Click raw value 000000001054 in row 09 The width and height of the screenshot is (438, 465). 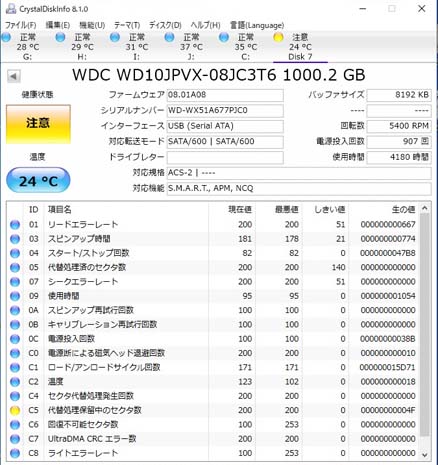[x=388, y=296]
